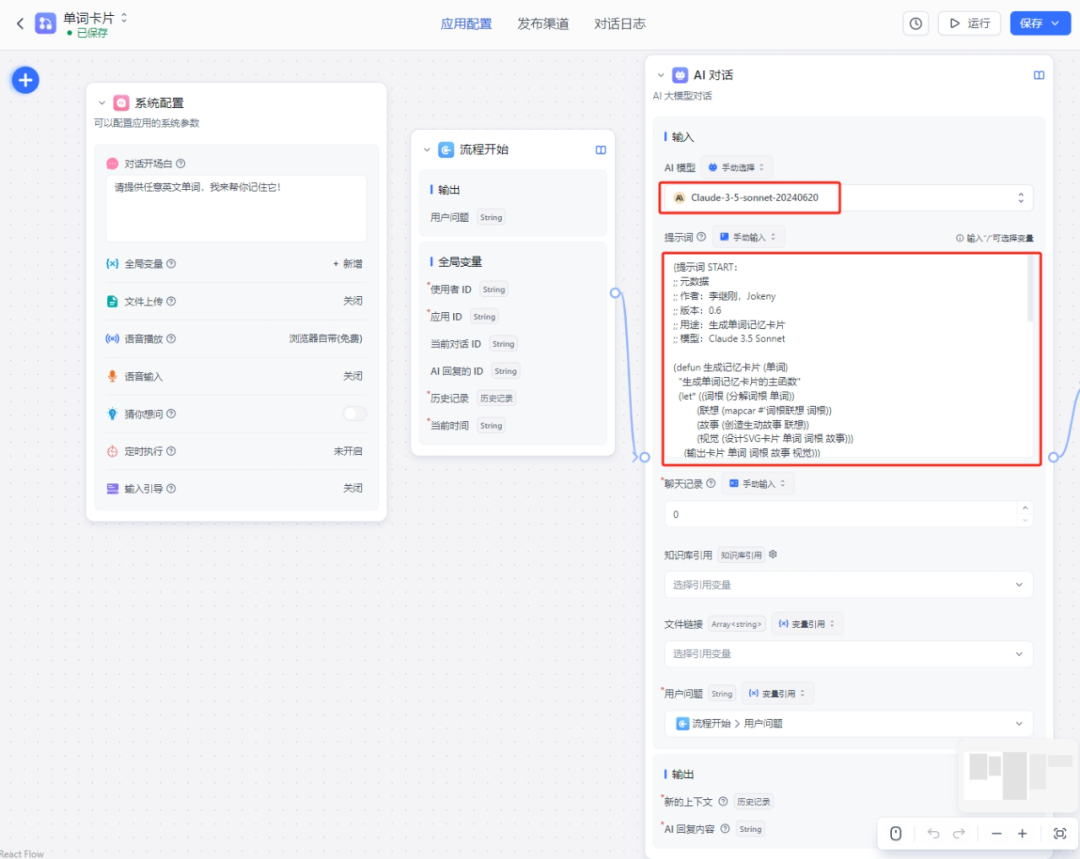This screenshot has height=859, width=1080.
Task: Open the 定时执行 setting showing 未开启
Action: pyautogui.click(x=348, y=451)
